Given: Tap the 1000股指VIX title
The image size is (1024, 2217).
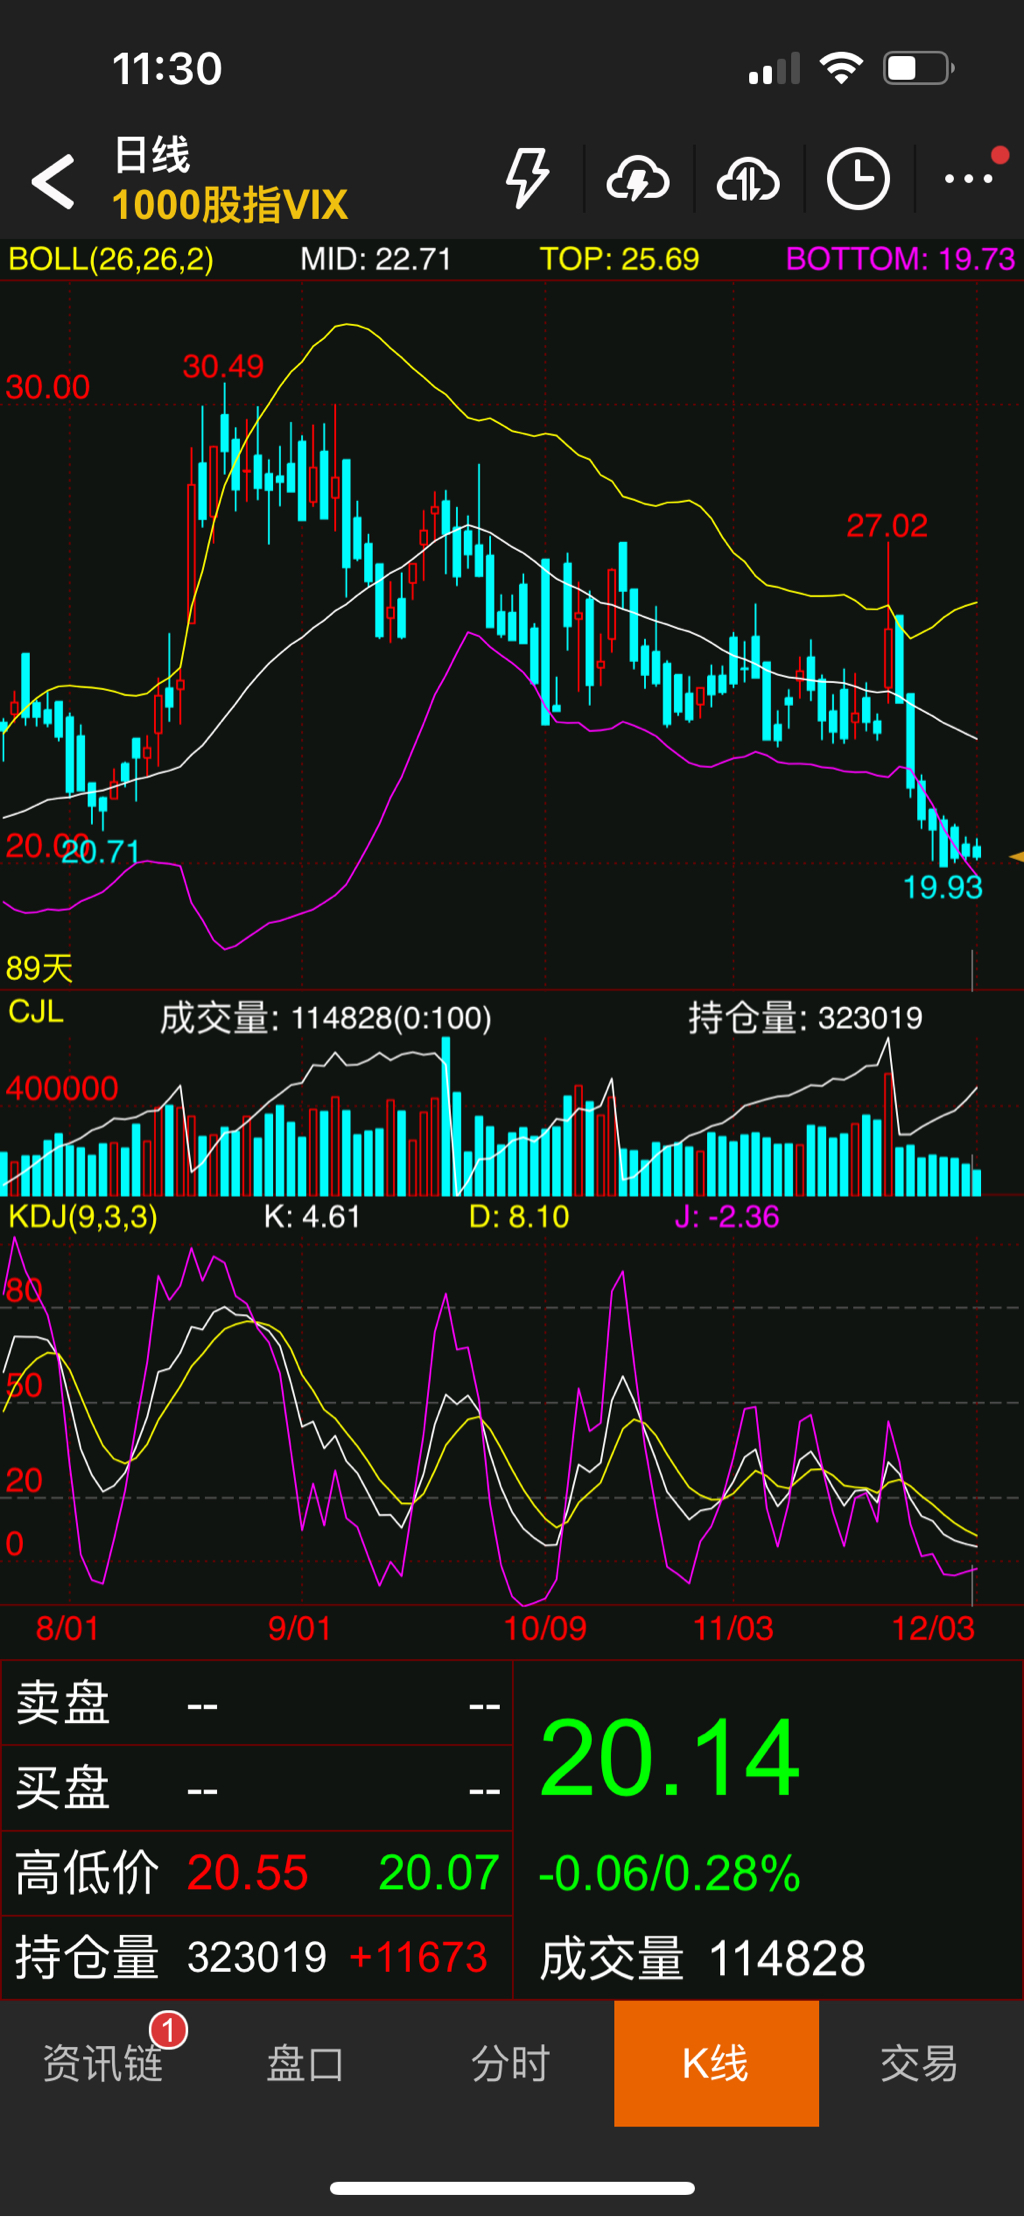Looking at the screenshot, I should tap(229, 205).
